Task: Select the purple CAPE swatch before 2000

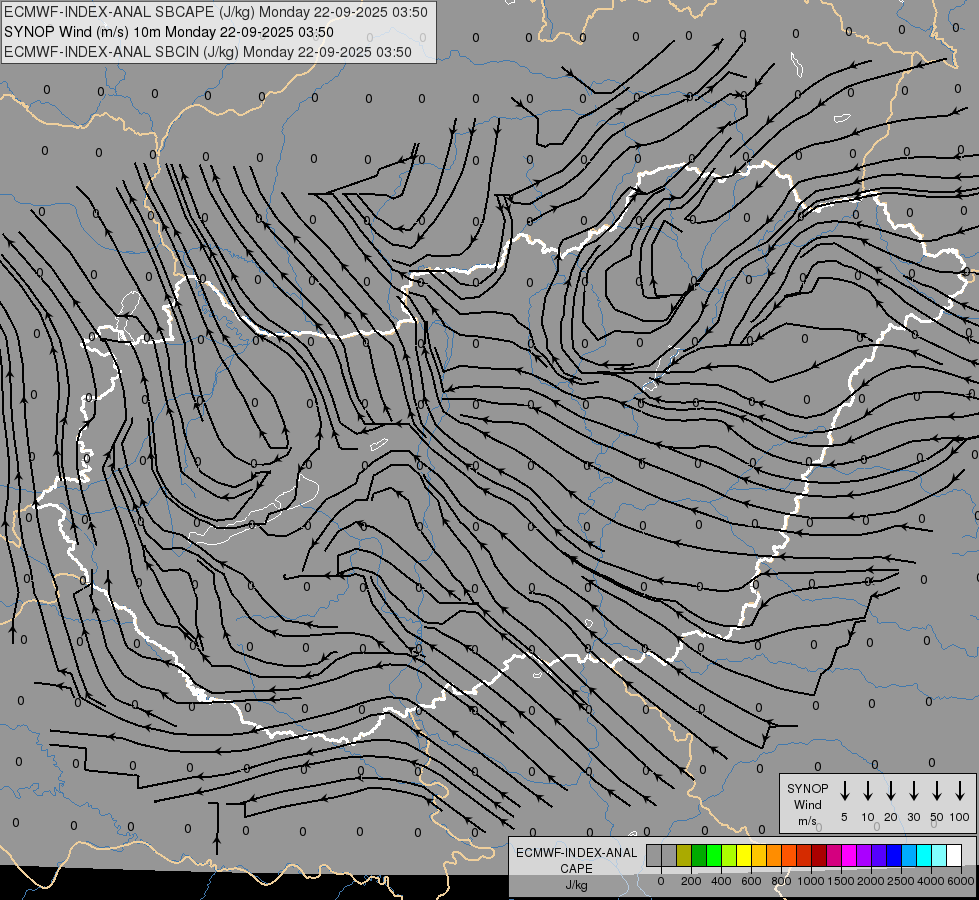Action: click(x=863, y=855)
